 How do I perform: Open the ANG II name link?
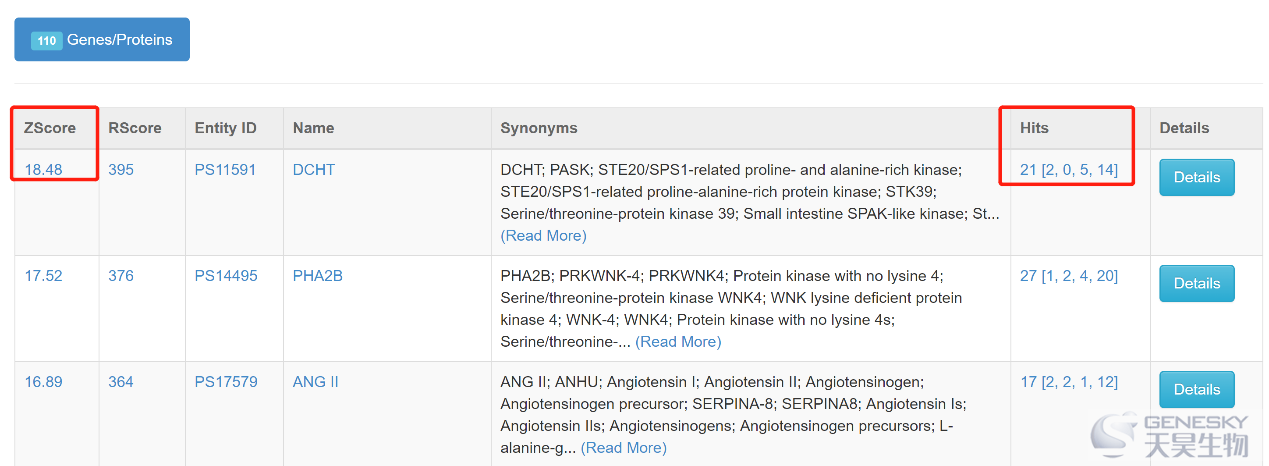click(x=316, y=382)
